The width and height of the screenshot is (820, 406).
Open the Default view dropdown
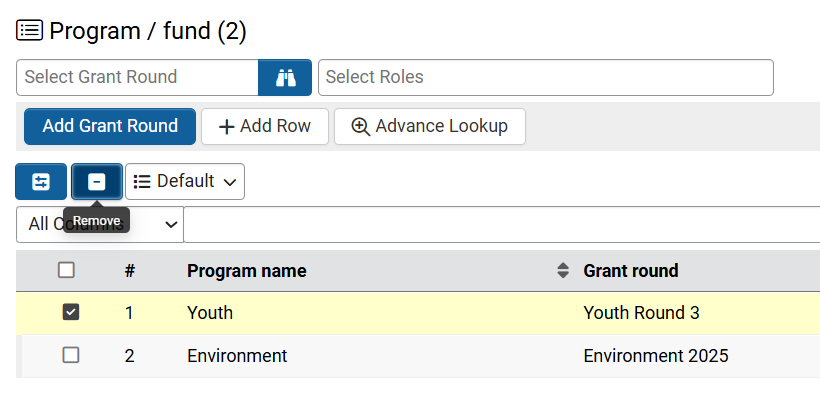(185, 182)
